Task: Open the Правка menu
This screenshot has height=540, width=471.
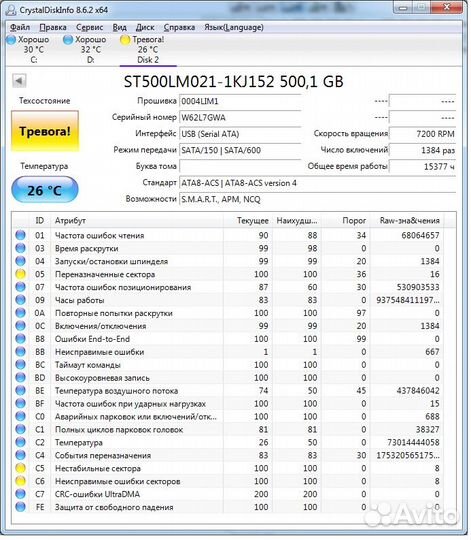Action: [53, 27]
